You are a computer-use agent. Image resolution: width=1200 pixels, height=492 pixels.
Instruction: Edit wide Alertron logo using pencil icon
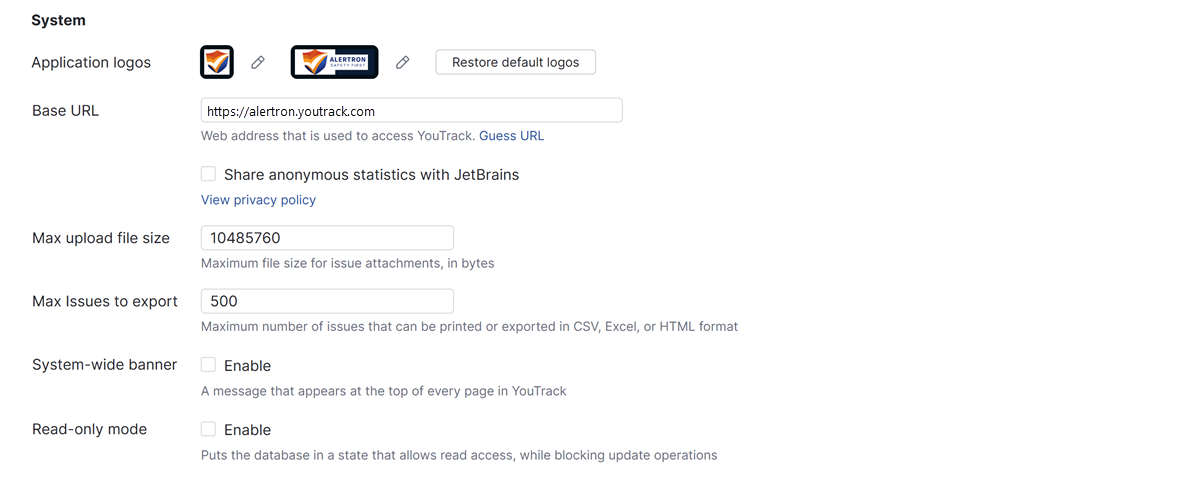(403, 62)
